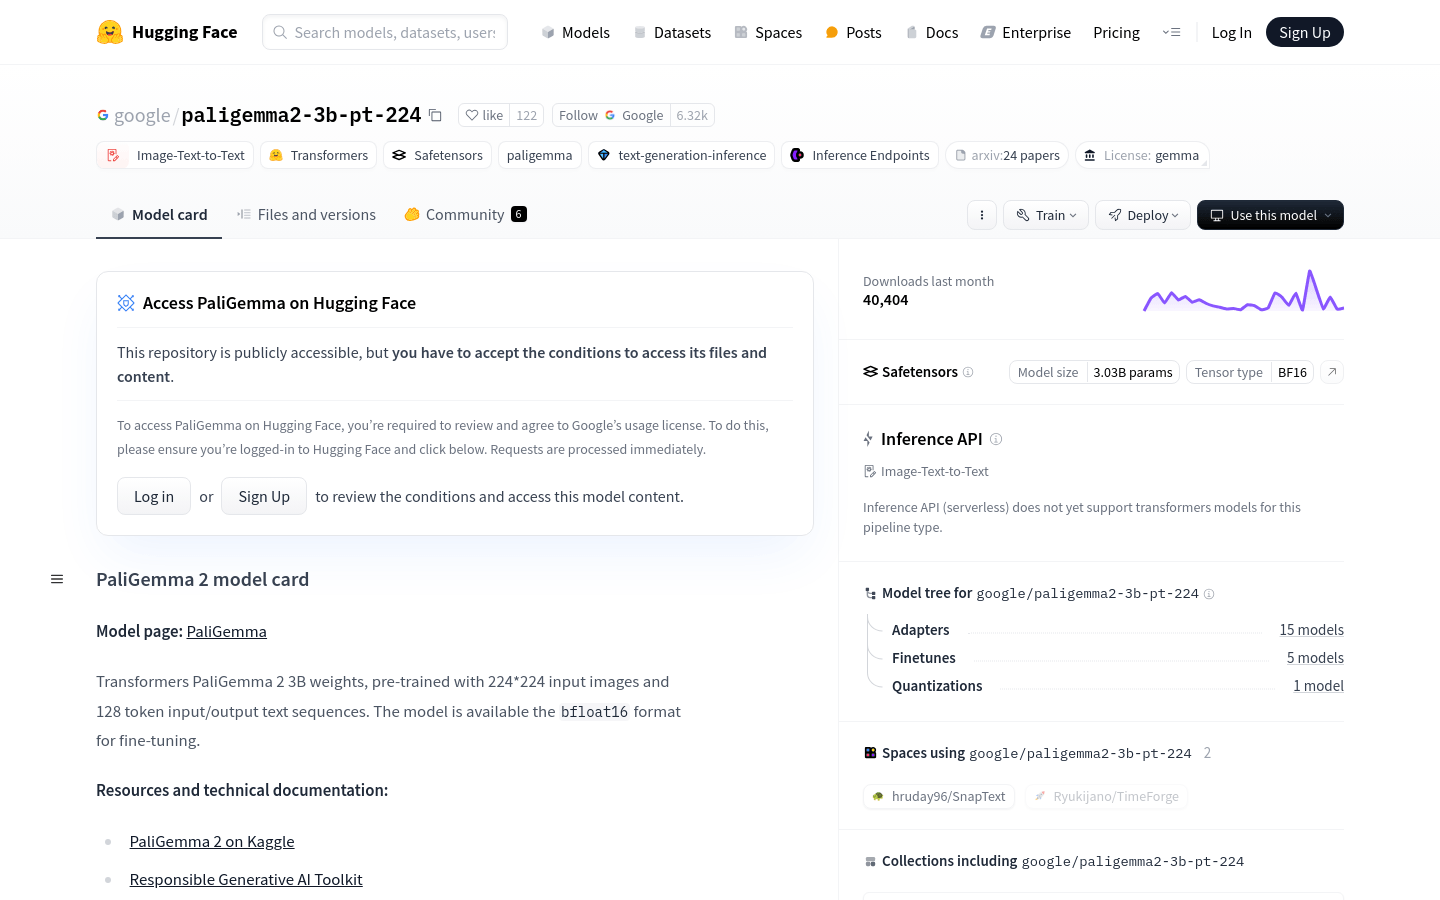Open PaliGemma 2 on Kaggle link

[212, 841]
